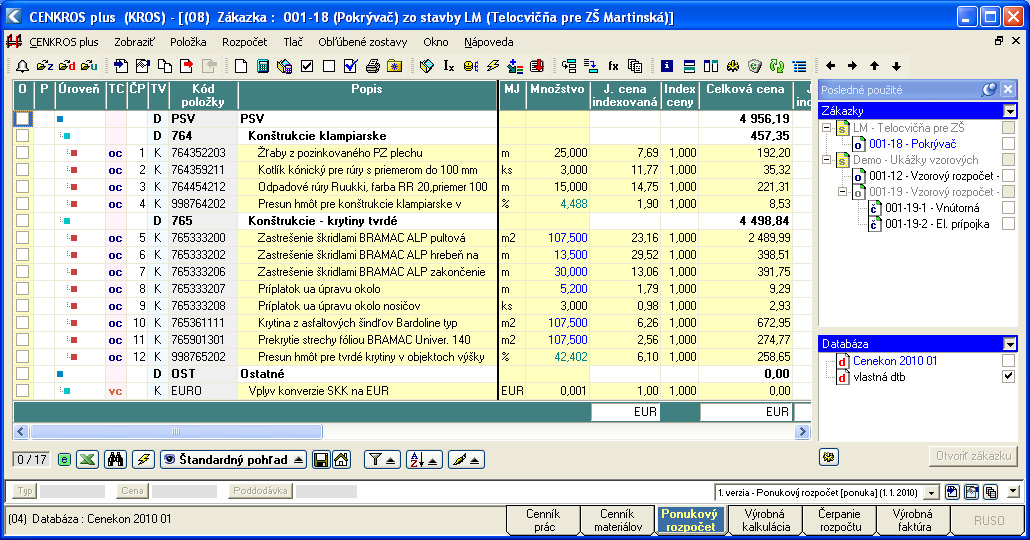The image size is (1030, 540).
Task: Open the paintbrush highlight dropdown
Action: [466, 459]
